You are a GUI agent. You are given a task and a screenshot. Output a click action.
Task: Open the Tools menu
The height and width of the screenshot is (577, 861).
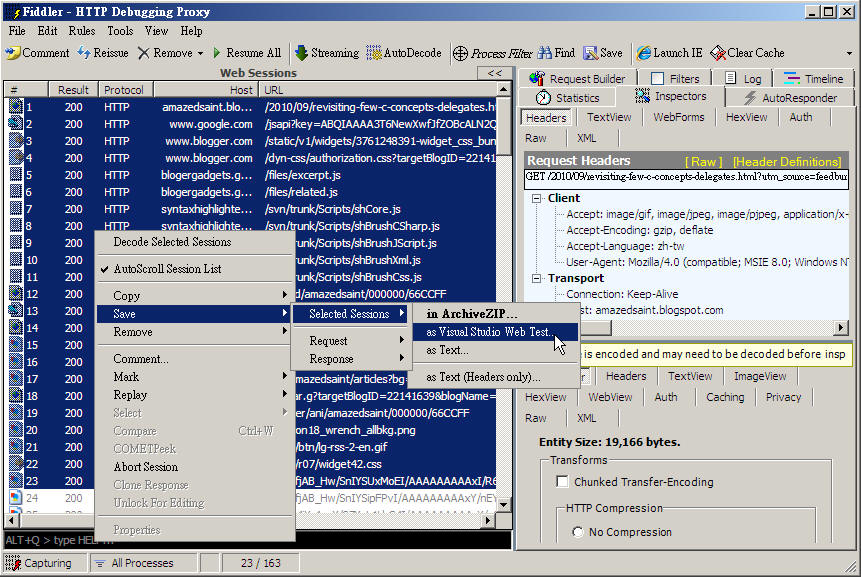click(x=120, y=31)
